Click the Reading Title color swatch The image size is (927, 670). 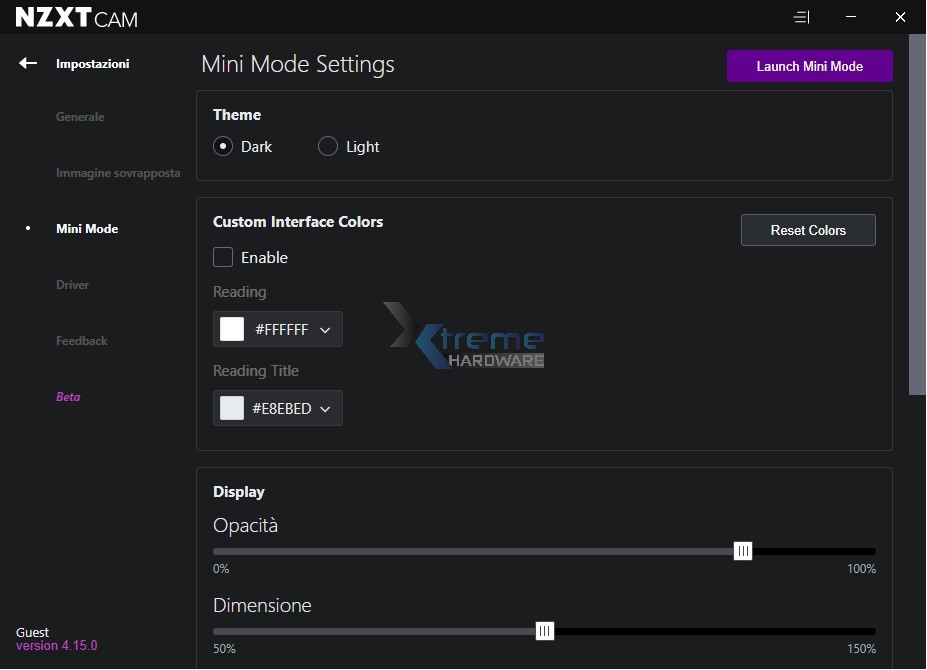(232, 408)
